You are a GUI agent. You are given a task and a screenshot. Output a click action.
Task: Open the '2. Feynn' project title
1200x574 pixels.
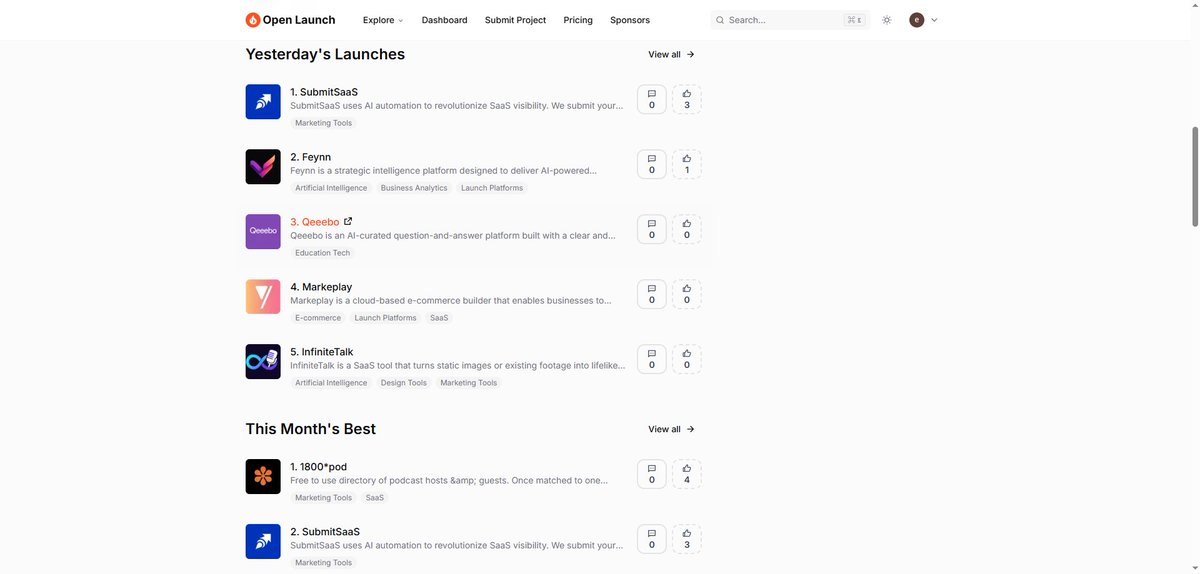click(x=310, y=157)
